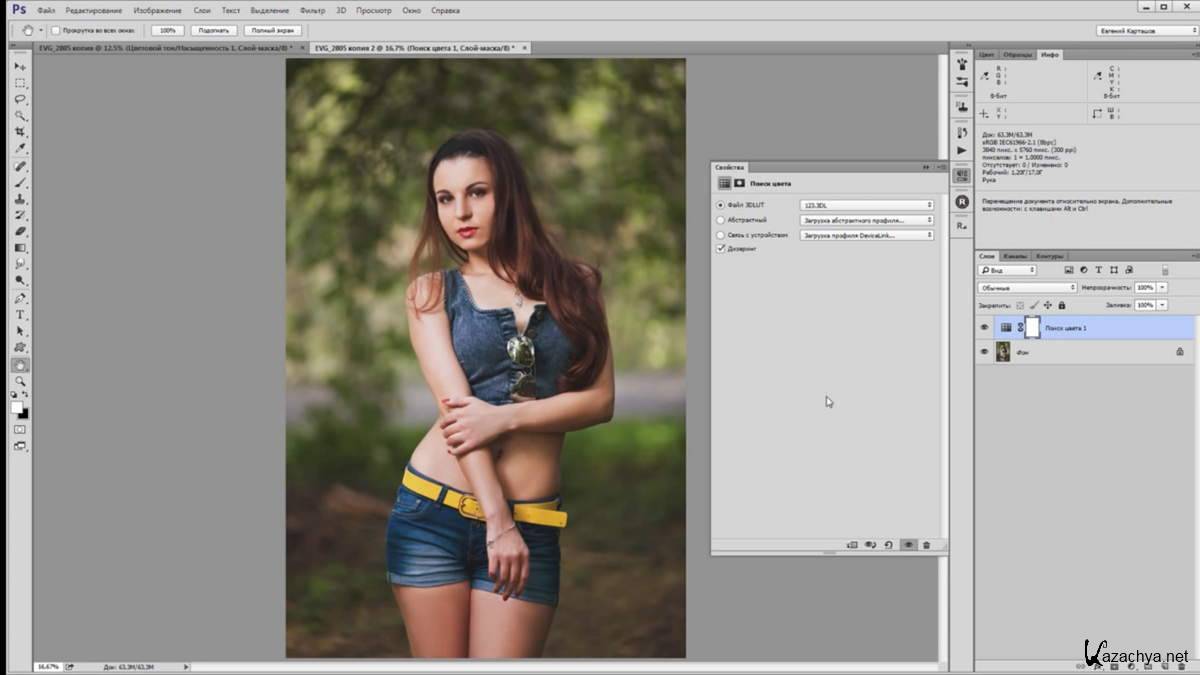Reset adjustment with the undo arrow icon

pyautogui.click(x=889, y=545)
